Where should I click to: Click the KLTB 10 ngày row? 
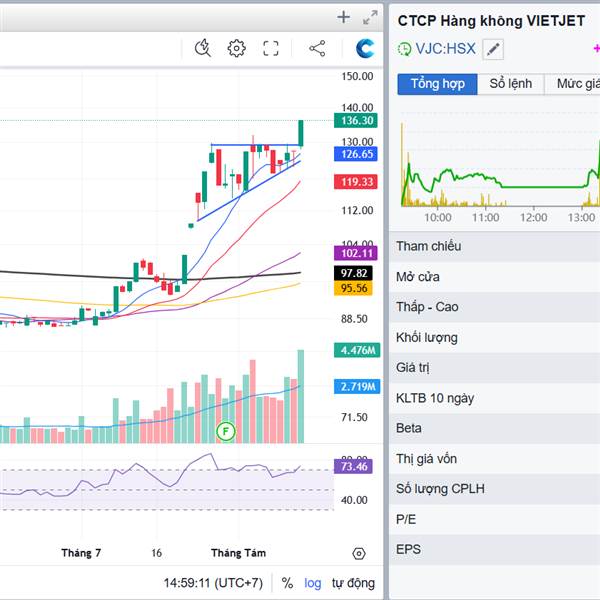pos(494,398)
